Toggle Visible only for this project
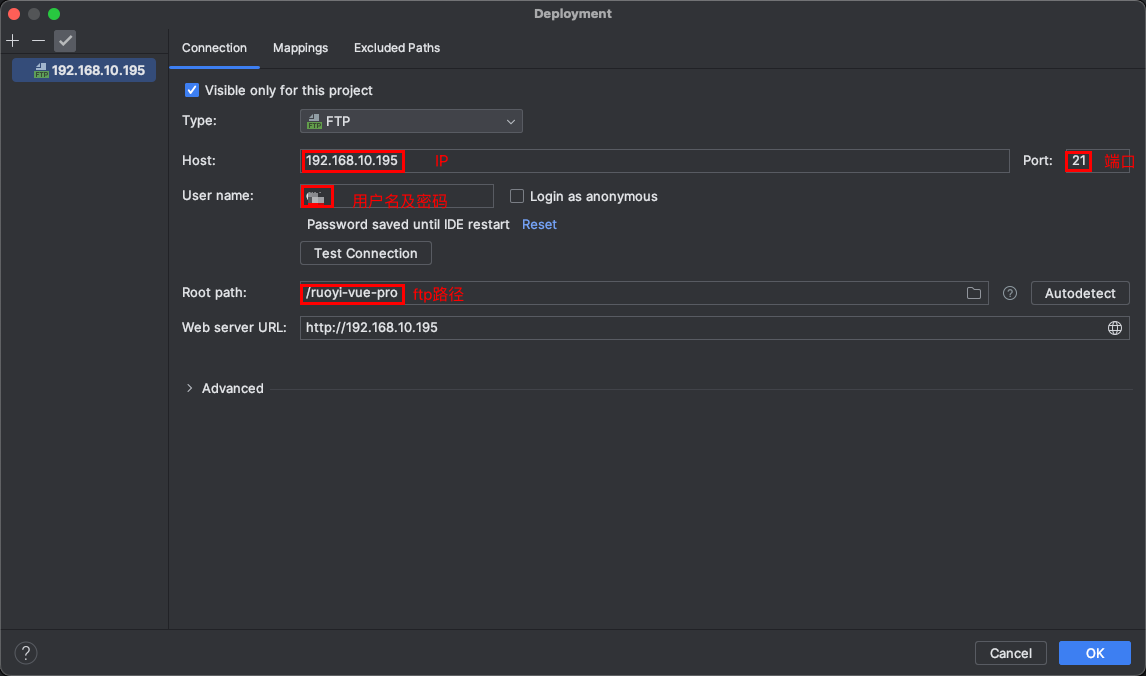This screenshot has height=676, width=1146. point(191,90)
